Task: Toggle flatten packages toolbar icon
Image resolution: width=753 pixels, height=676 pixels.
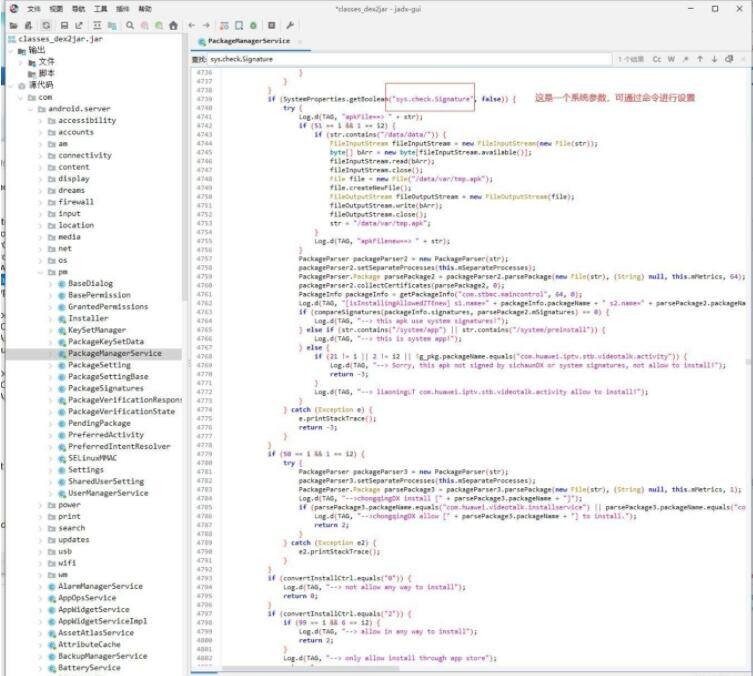Action: pos(112,25)
